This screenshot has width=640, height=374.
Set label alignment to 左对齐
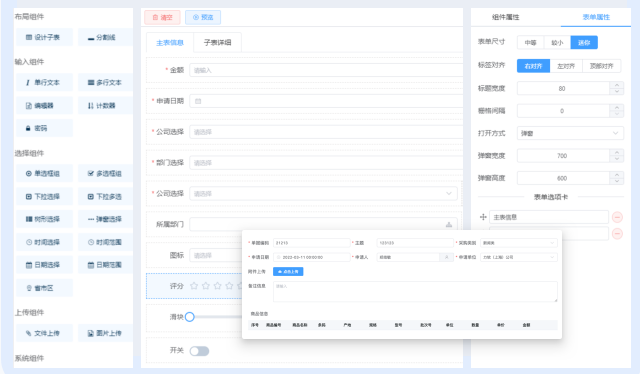pyautogui.click(x=566, y=66)
